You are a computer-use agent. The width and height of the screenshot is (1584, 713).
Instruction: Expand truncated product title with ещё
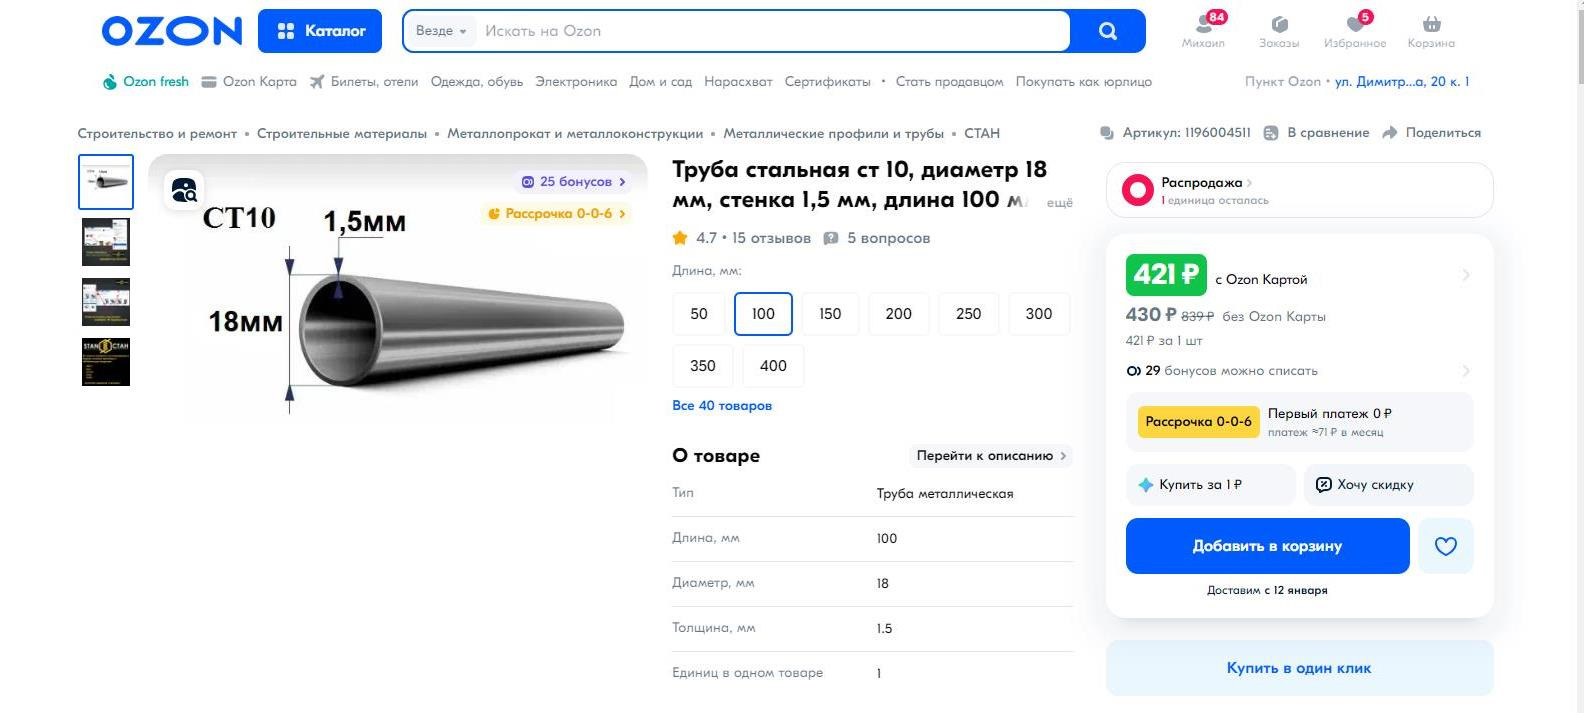coord(1059,203)
